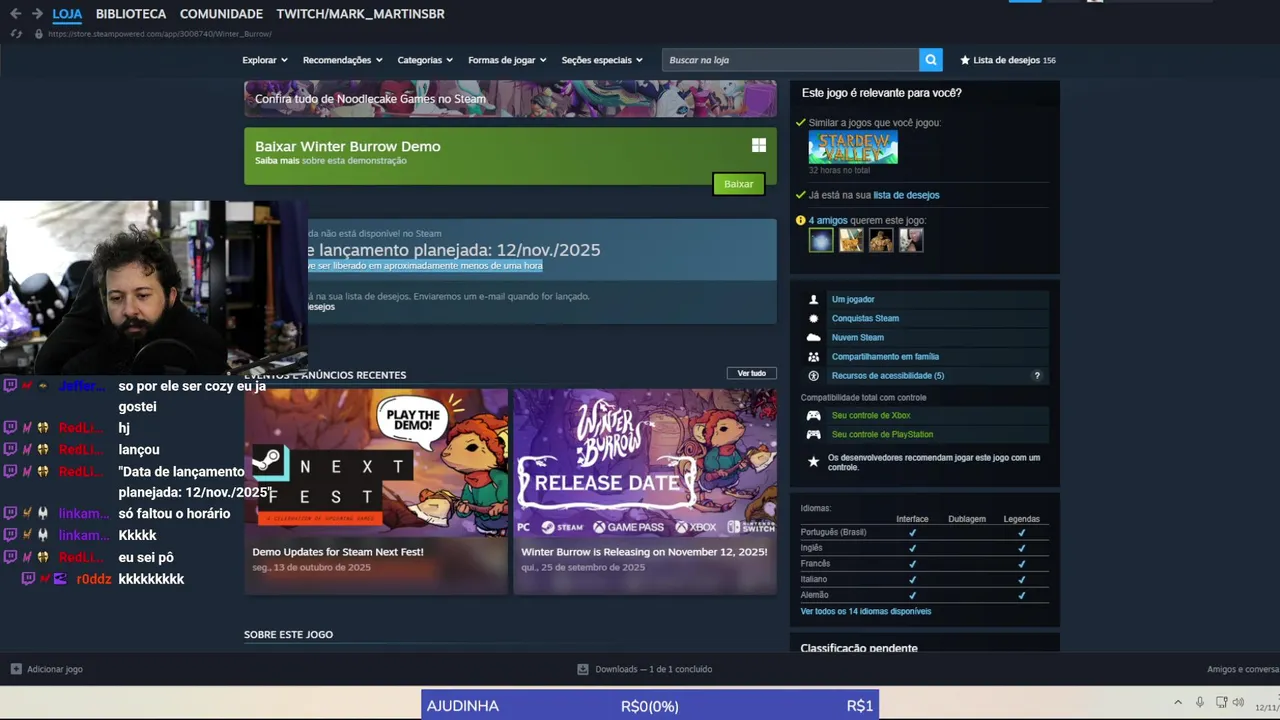
Task: Click the Nuvem Steam link
Action: click(x=858, y=337)
